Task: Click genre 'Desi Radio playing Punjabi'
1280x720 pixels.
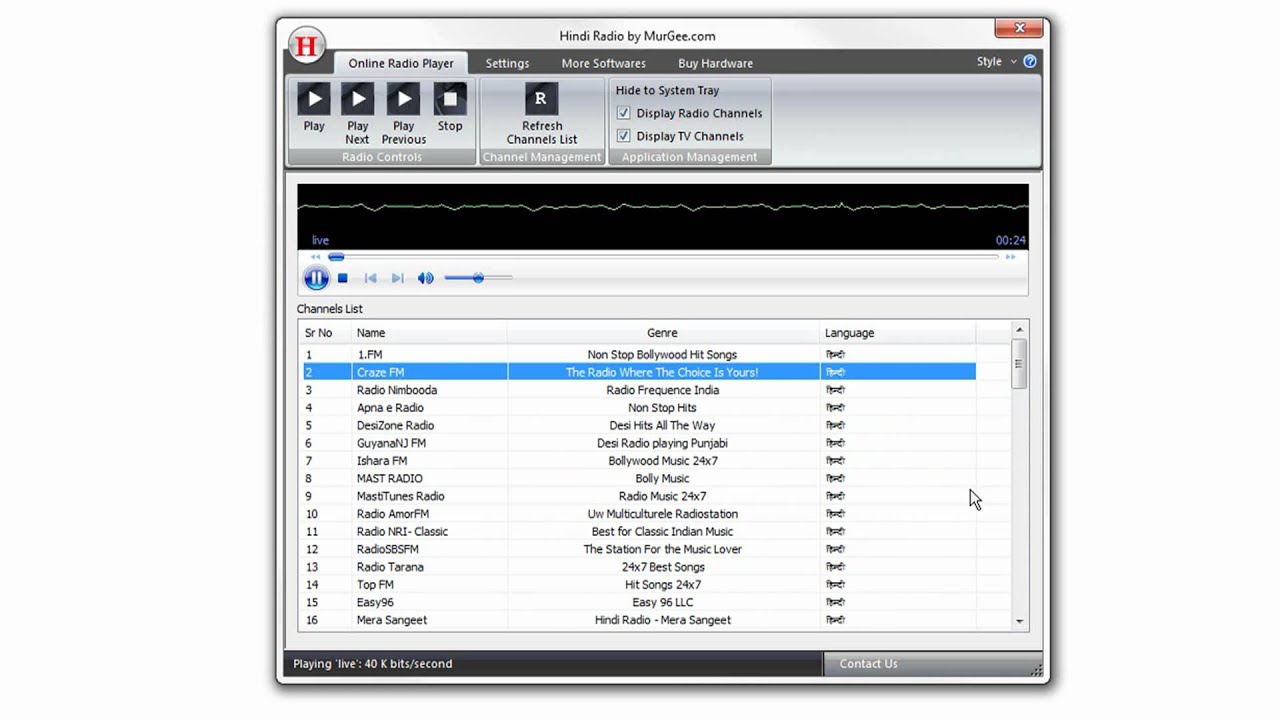Action: point(662,443)
